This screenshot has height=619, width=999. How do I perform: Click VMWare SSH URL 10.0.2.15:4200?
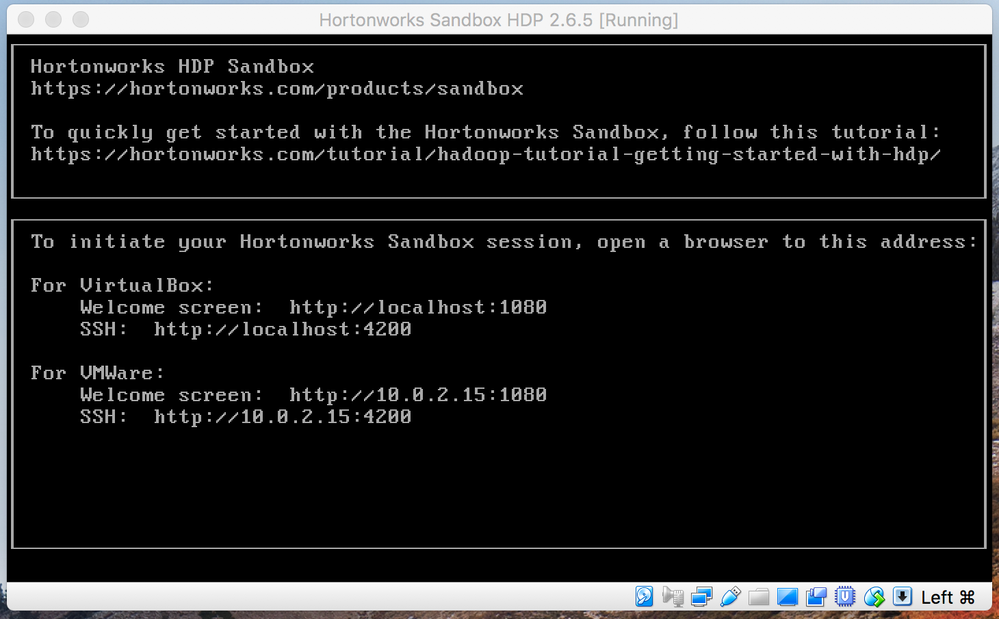click(x=283, y=416)
